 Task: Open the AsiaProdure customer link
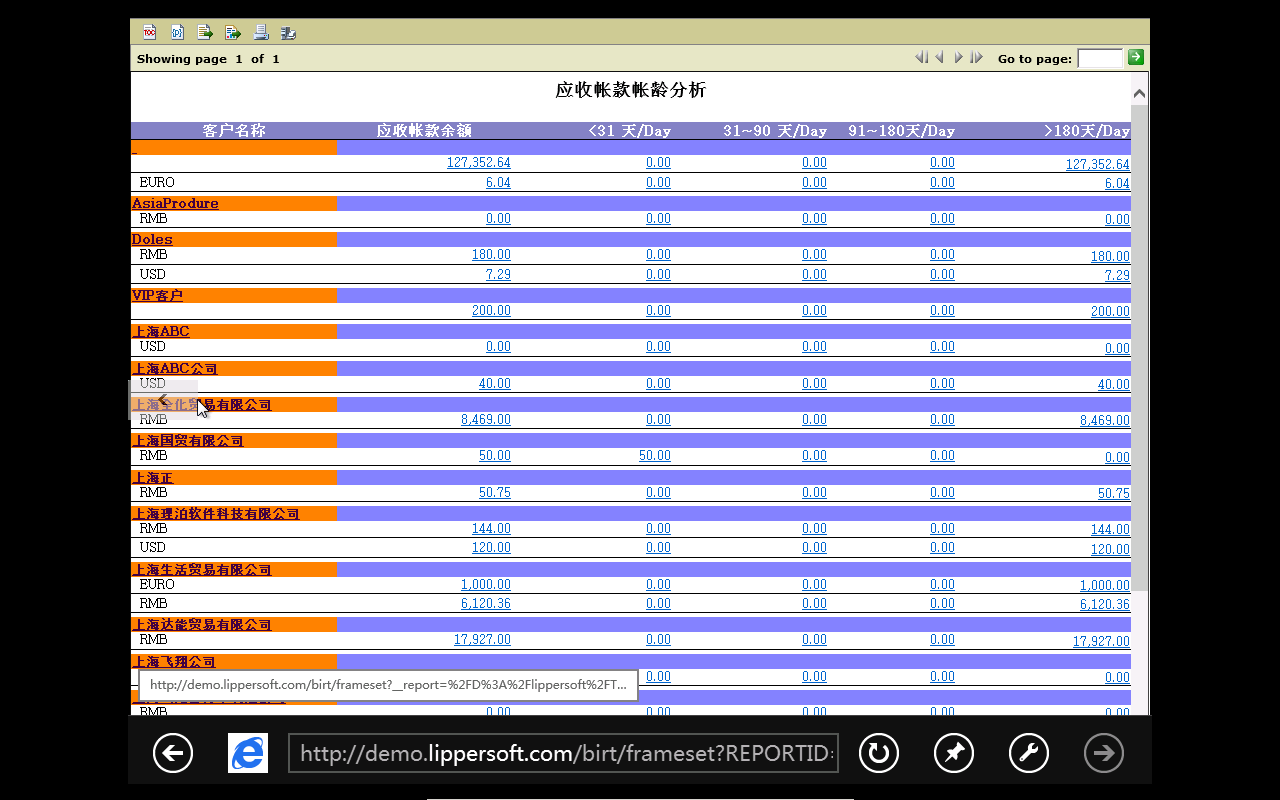(175, 203)
